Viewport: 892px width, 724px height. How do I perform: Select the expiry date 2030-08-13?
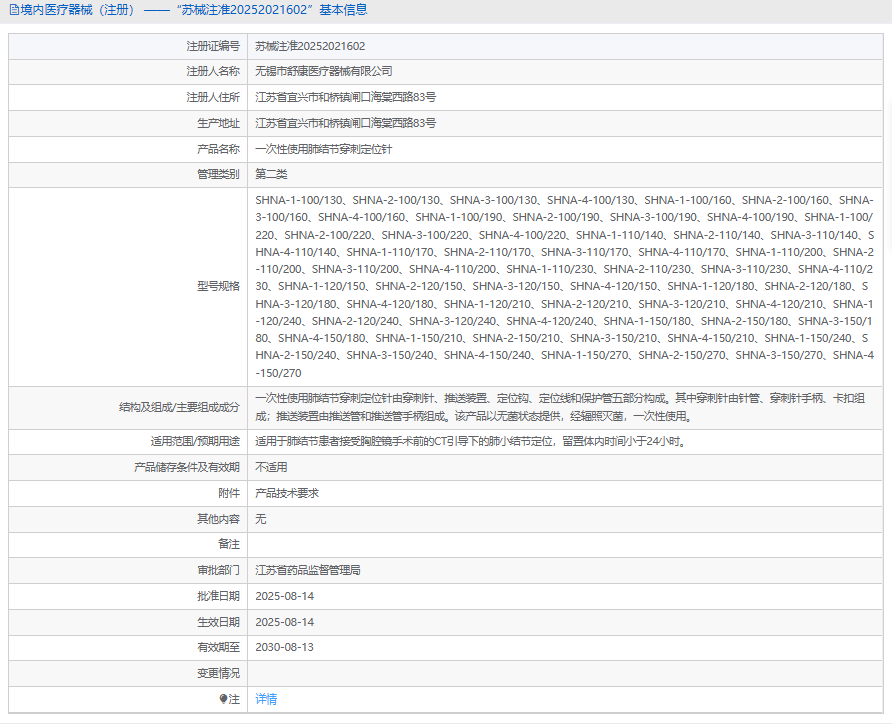(x=284, y=647)
